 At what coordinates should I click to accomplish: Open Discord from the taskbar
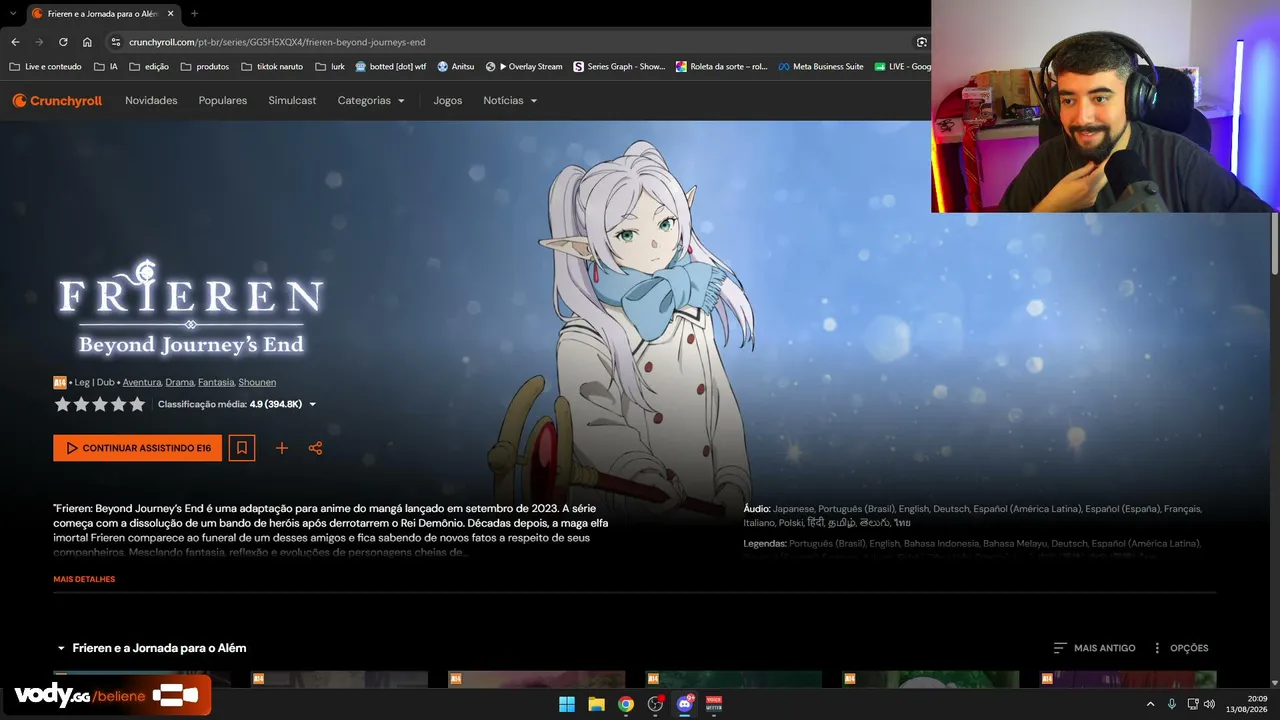coord(685,704)
